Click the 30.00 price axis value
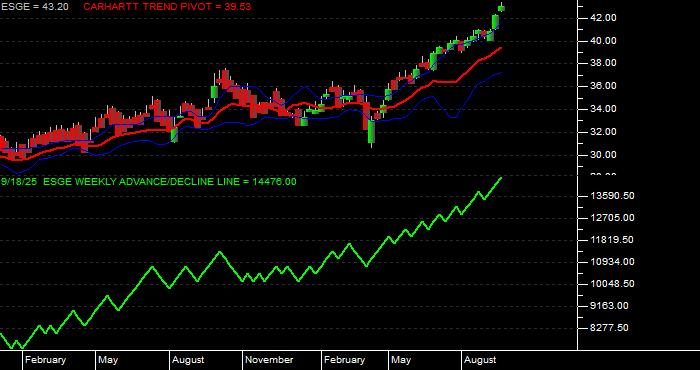700x370 pixels. coord(604,155)
